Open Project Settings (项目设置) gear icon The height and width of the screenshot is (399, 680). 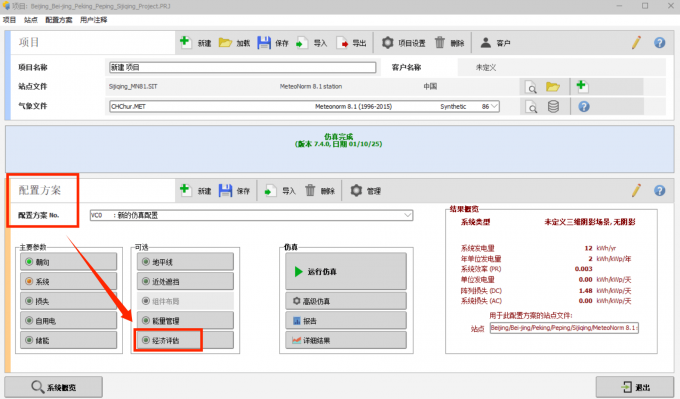(x=387, y=43)
